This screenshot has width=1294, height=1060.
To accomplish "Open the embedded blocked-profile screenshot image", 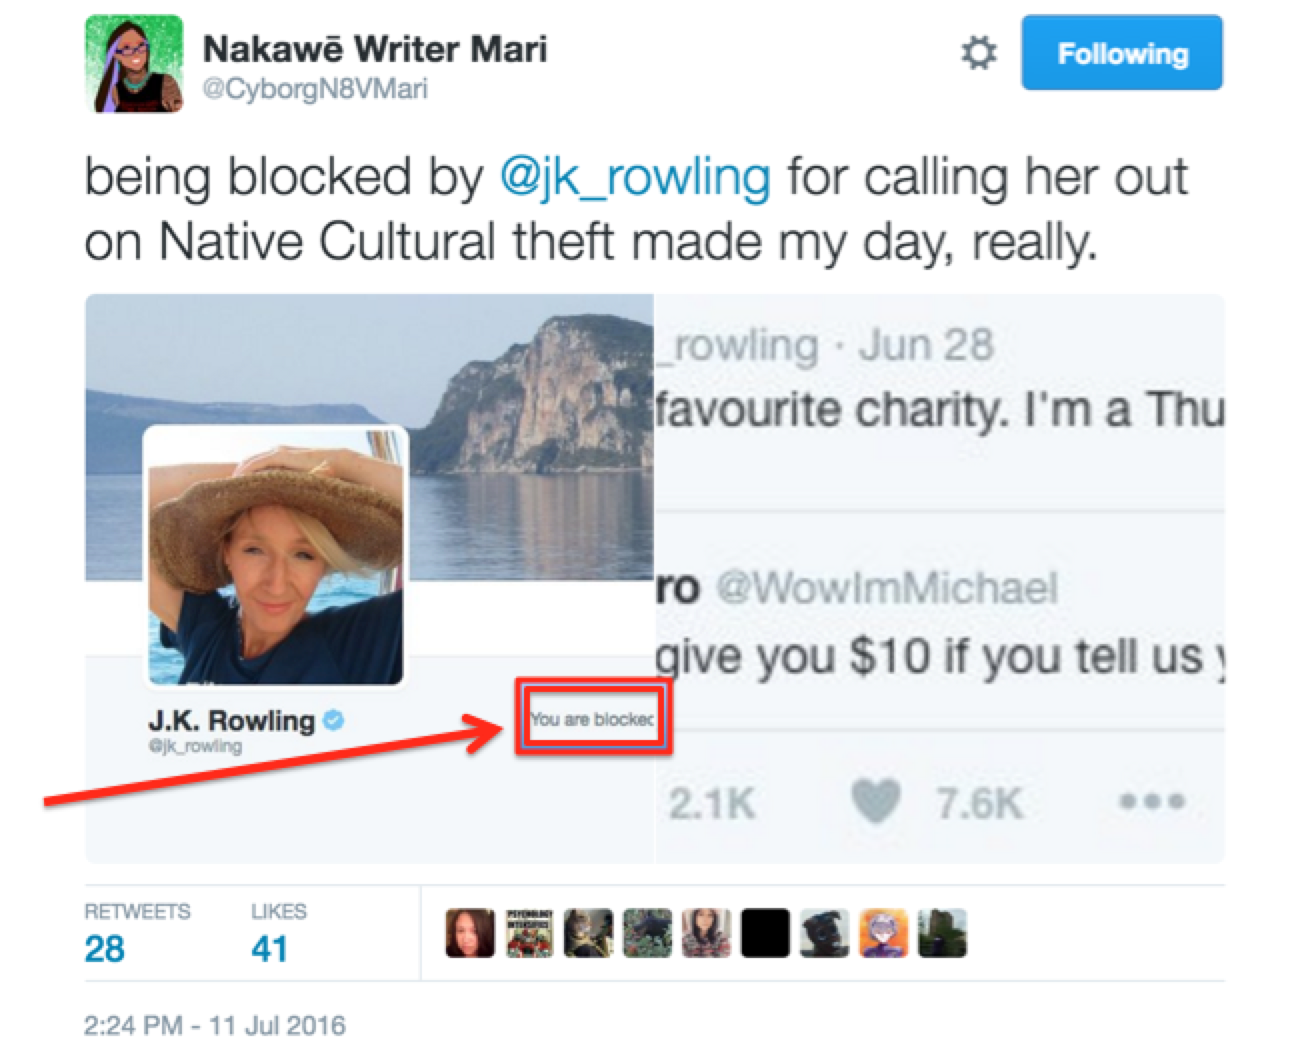I will (654, 578).
